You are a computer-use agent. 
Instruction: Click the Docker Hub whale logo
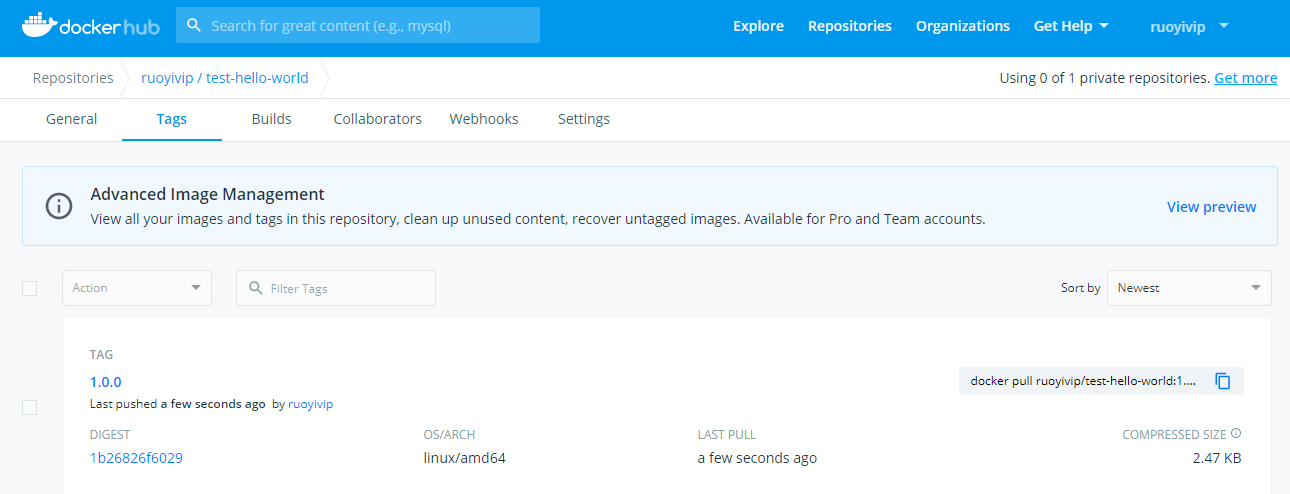click(38, 25)
